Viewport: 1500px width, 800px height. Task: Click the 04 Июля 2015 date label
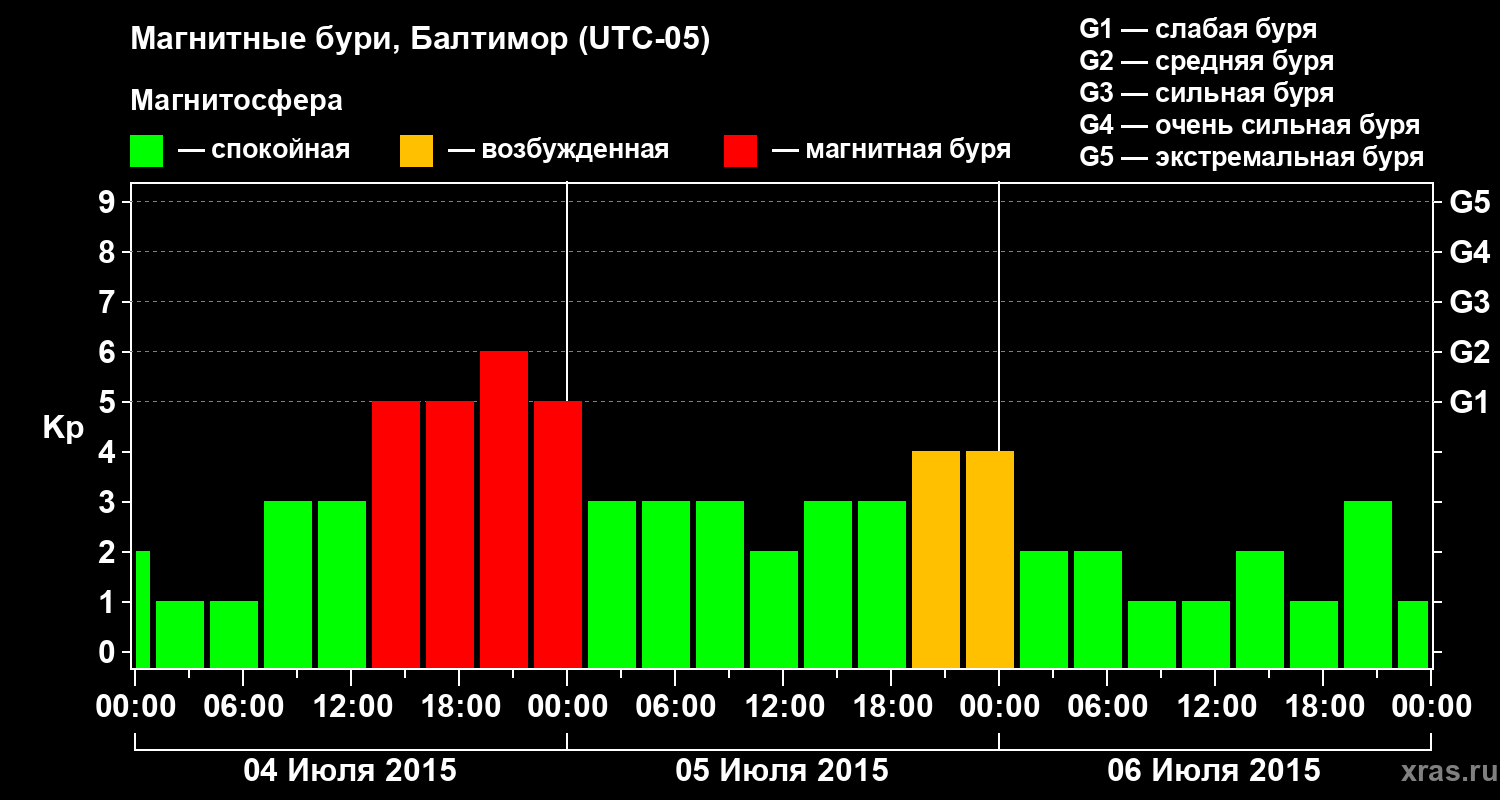[x=350, y=771]
